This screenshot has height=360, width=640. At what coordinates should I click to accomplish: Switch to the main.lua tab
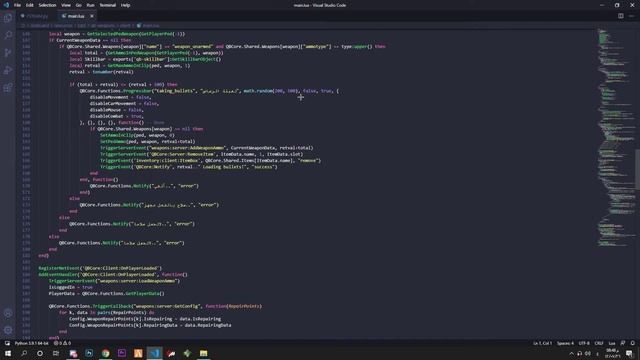pos(76,16)
